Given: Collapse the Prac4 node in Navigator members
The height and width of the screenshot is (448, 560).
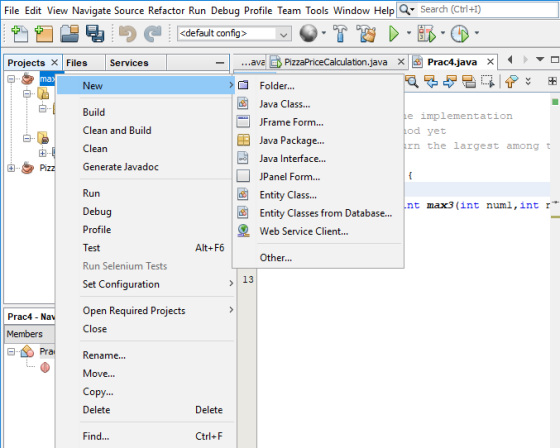Looking at the screenshot, I should click(x=11, y=352).
